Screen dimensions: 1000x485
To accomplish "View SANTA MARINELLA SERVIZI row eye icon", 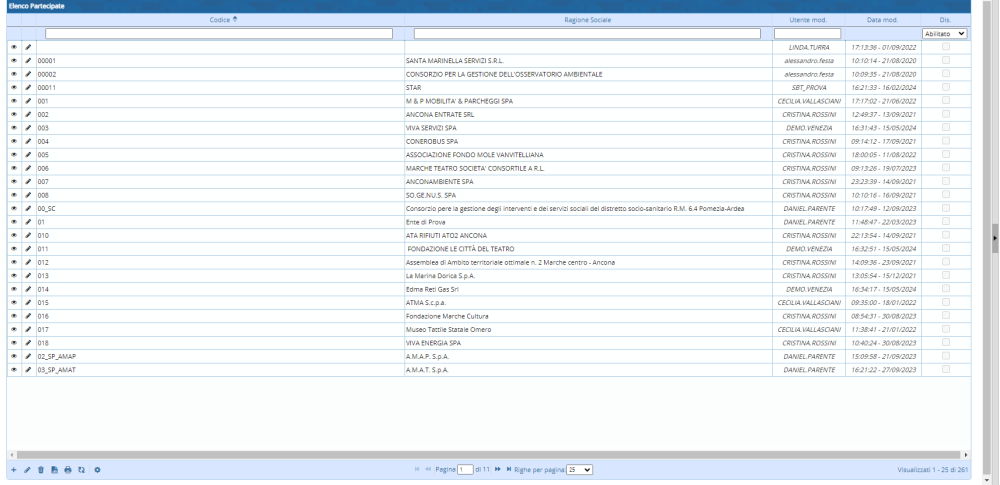I will 14,61.
